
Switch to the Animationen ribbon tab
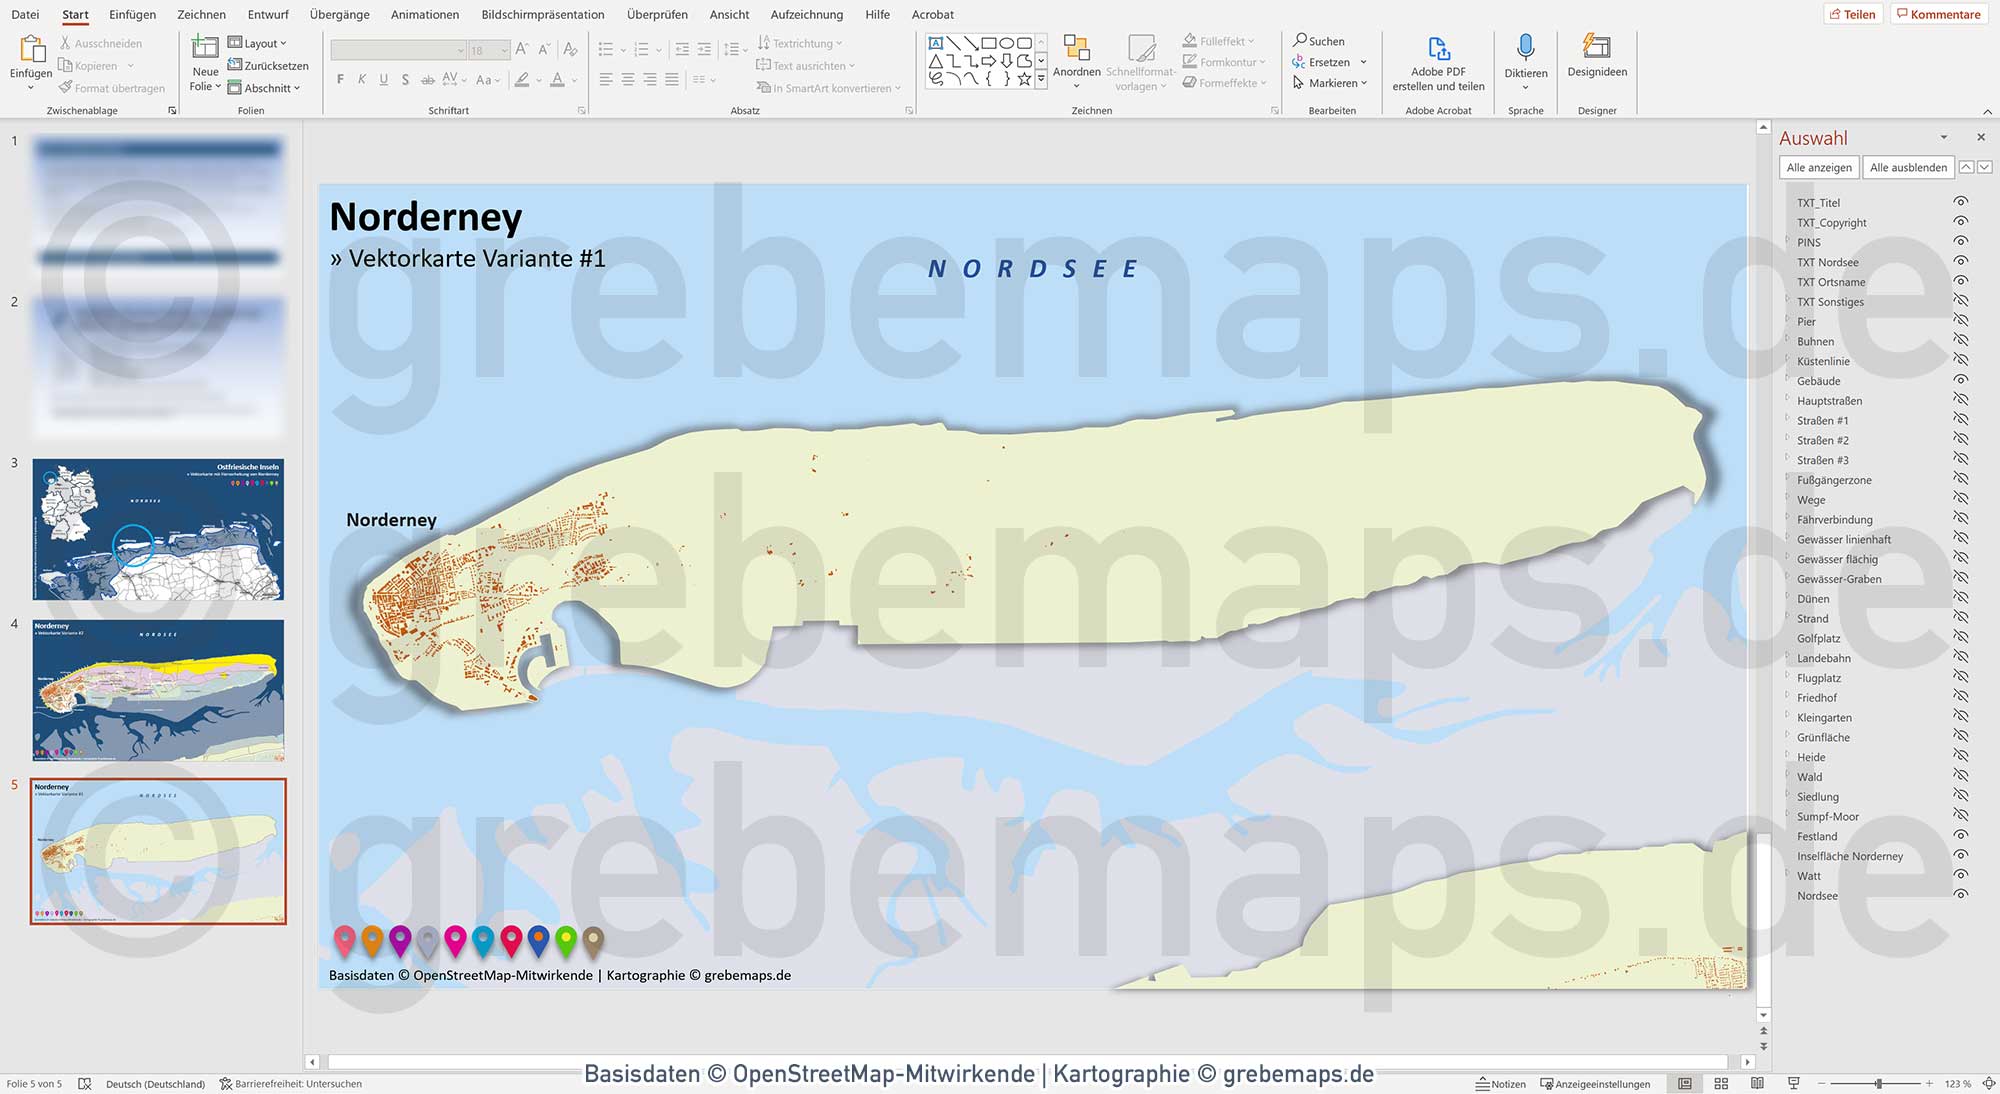424,14
